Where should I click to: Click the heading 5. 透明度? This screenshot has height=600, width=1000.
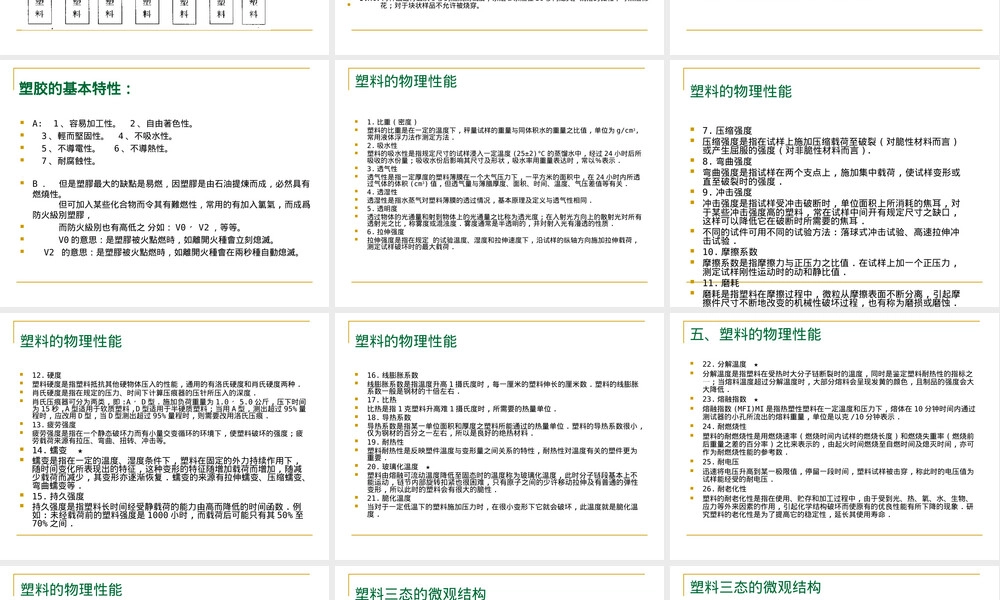coord(382,209)
